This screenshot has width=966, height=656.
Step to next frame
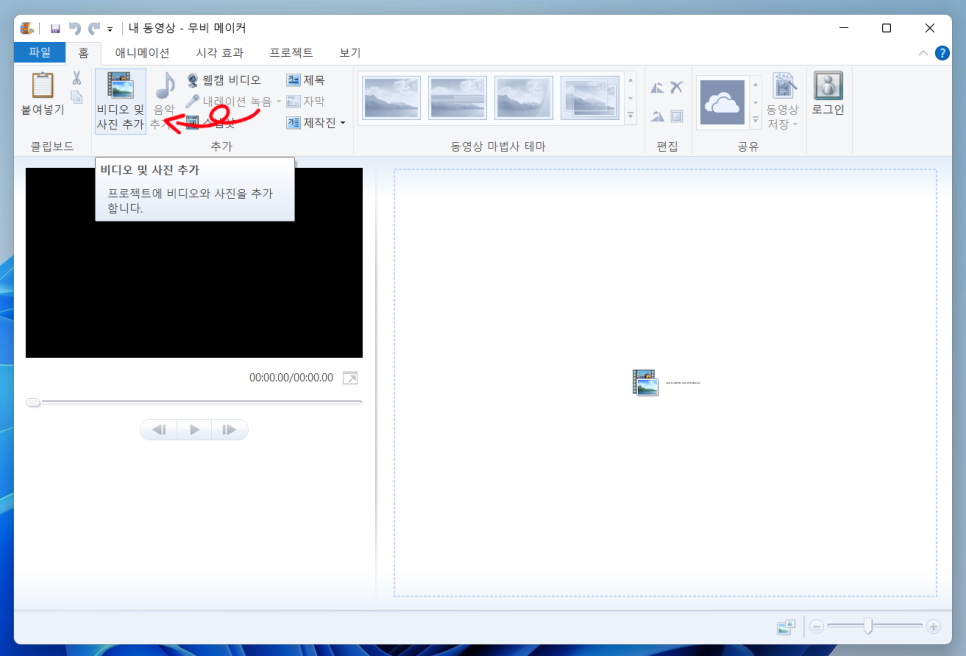(229, 429)
